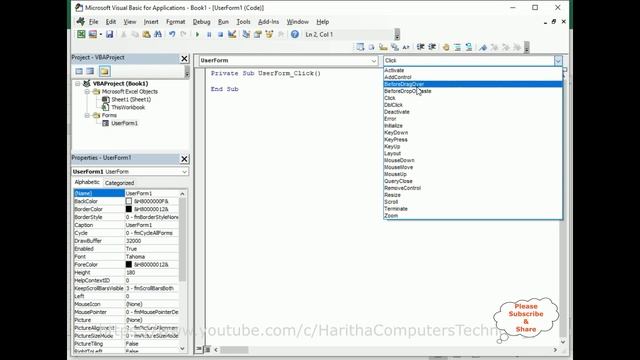Click the Complete Word icon
The width and height of the screenshot is (640, 360).
tap(406, 47)
